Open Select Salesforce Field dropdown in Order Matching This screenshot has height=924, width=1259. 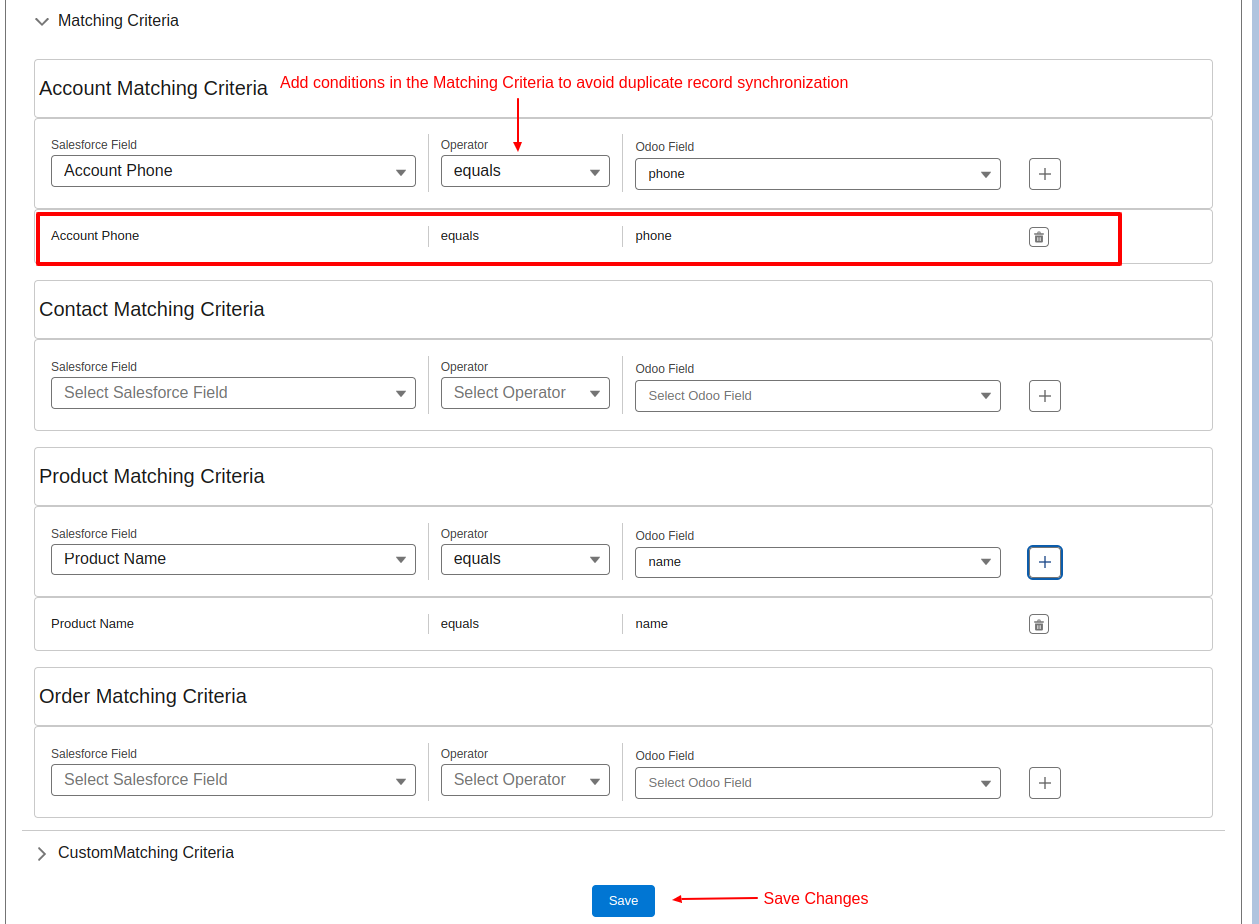click(233, 779)
